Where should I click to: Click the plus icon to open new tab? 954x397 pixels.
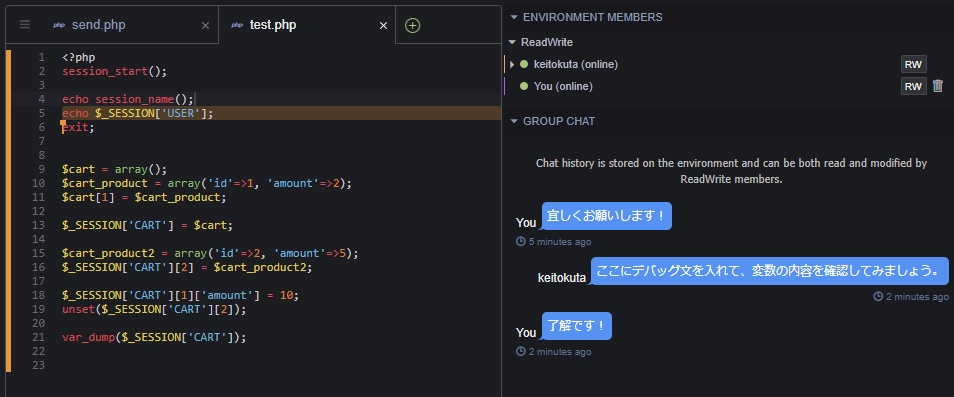click(413, 26)
